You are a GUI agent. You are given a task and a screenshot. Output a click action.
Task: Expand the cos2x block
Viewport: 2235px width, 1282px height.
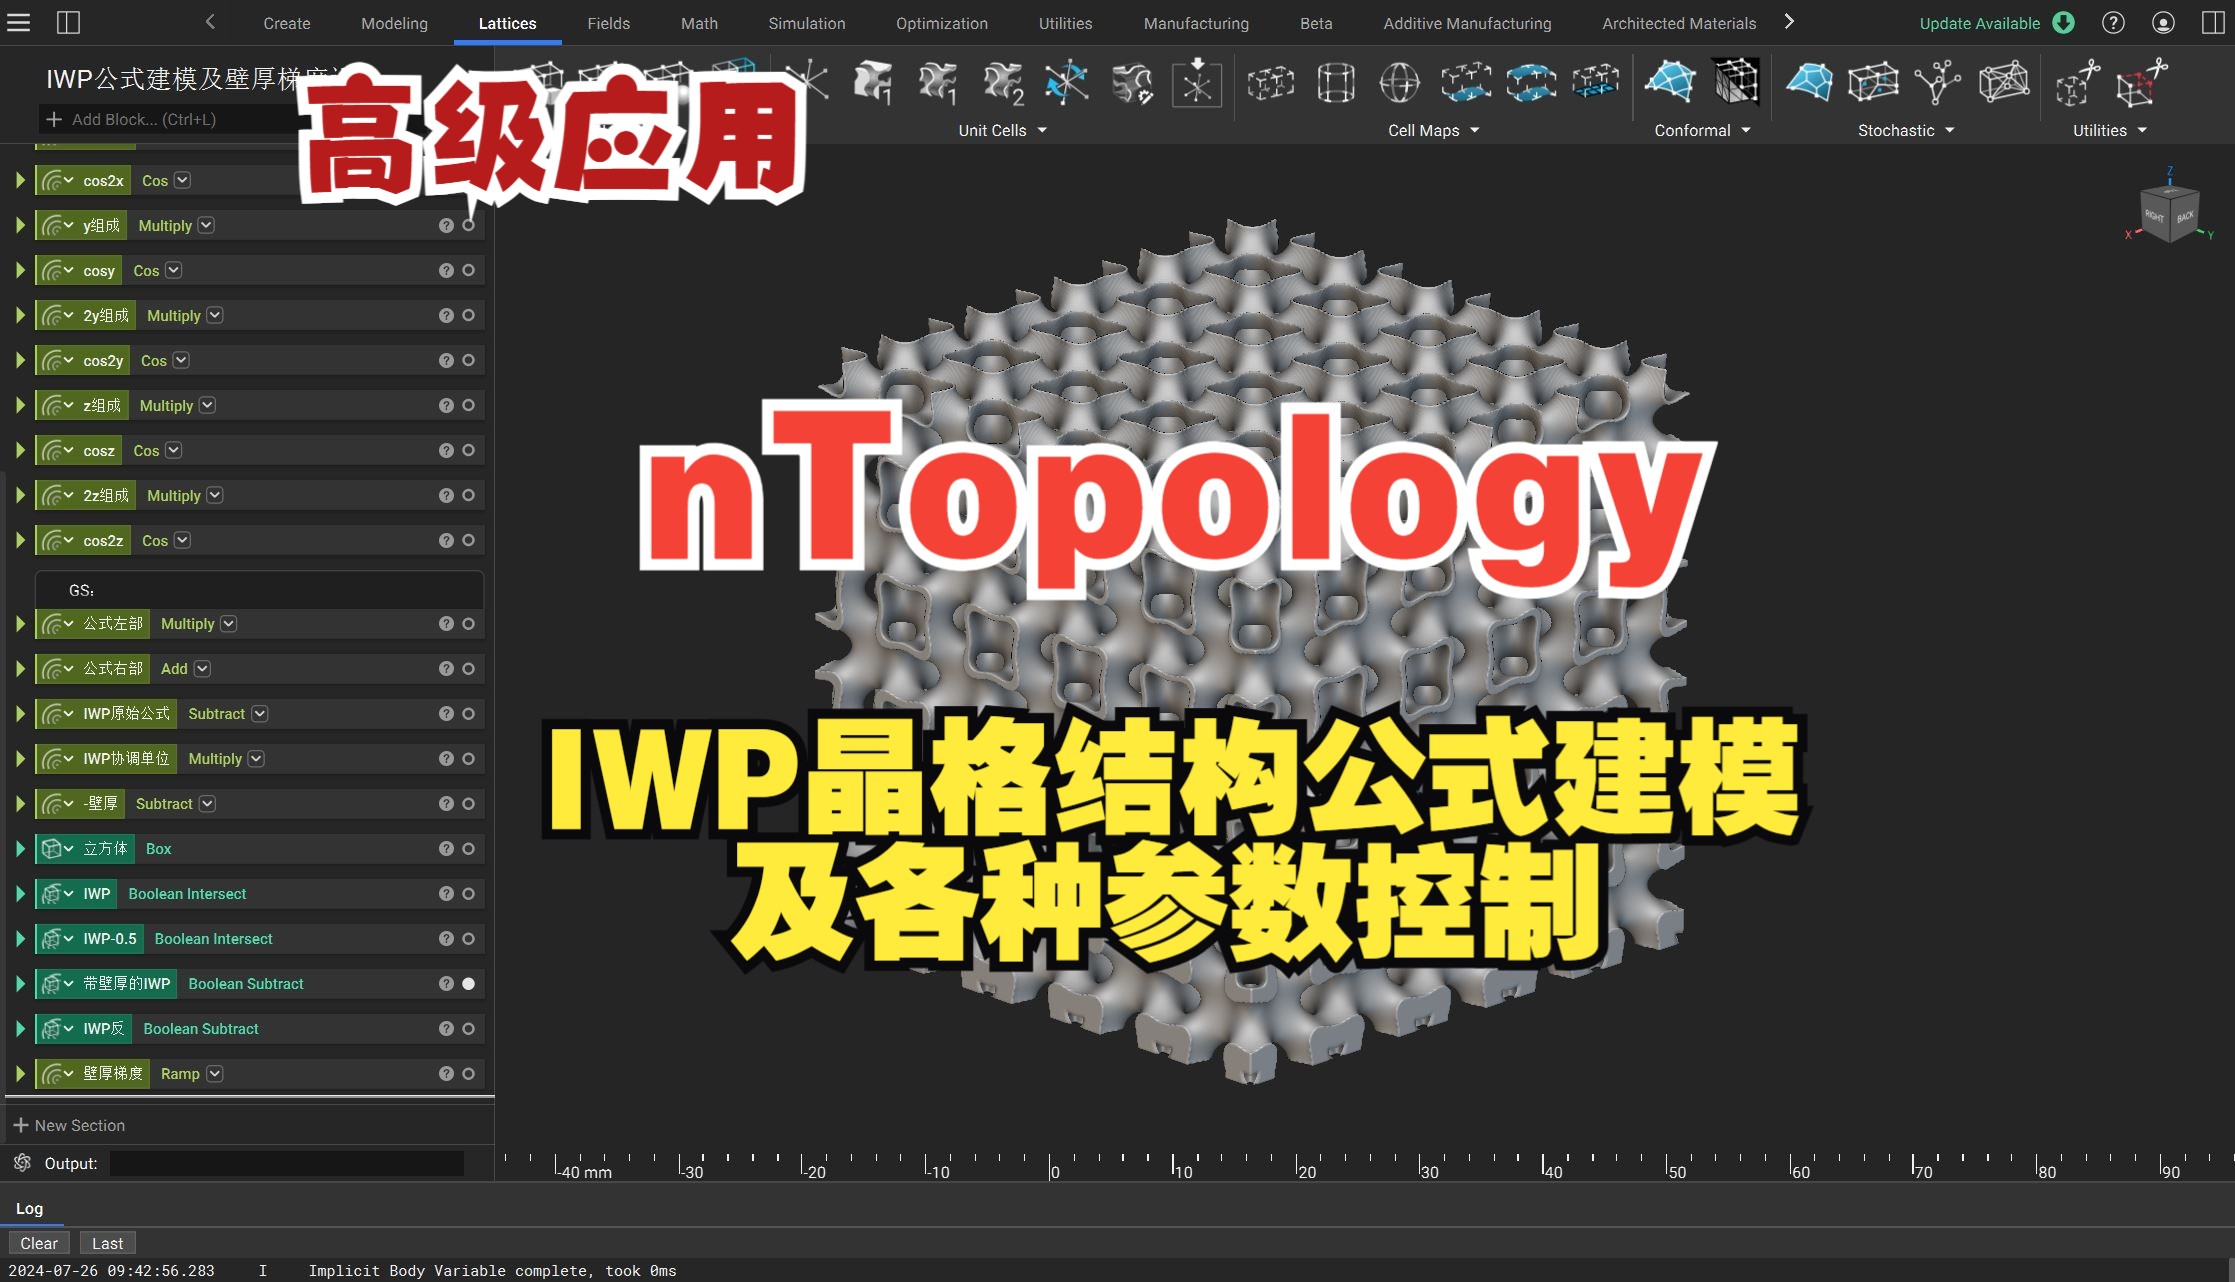[19, 181]
